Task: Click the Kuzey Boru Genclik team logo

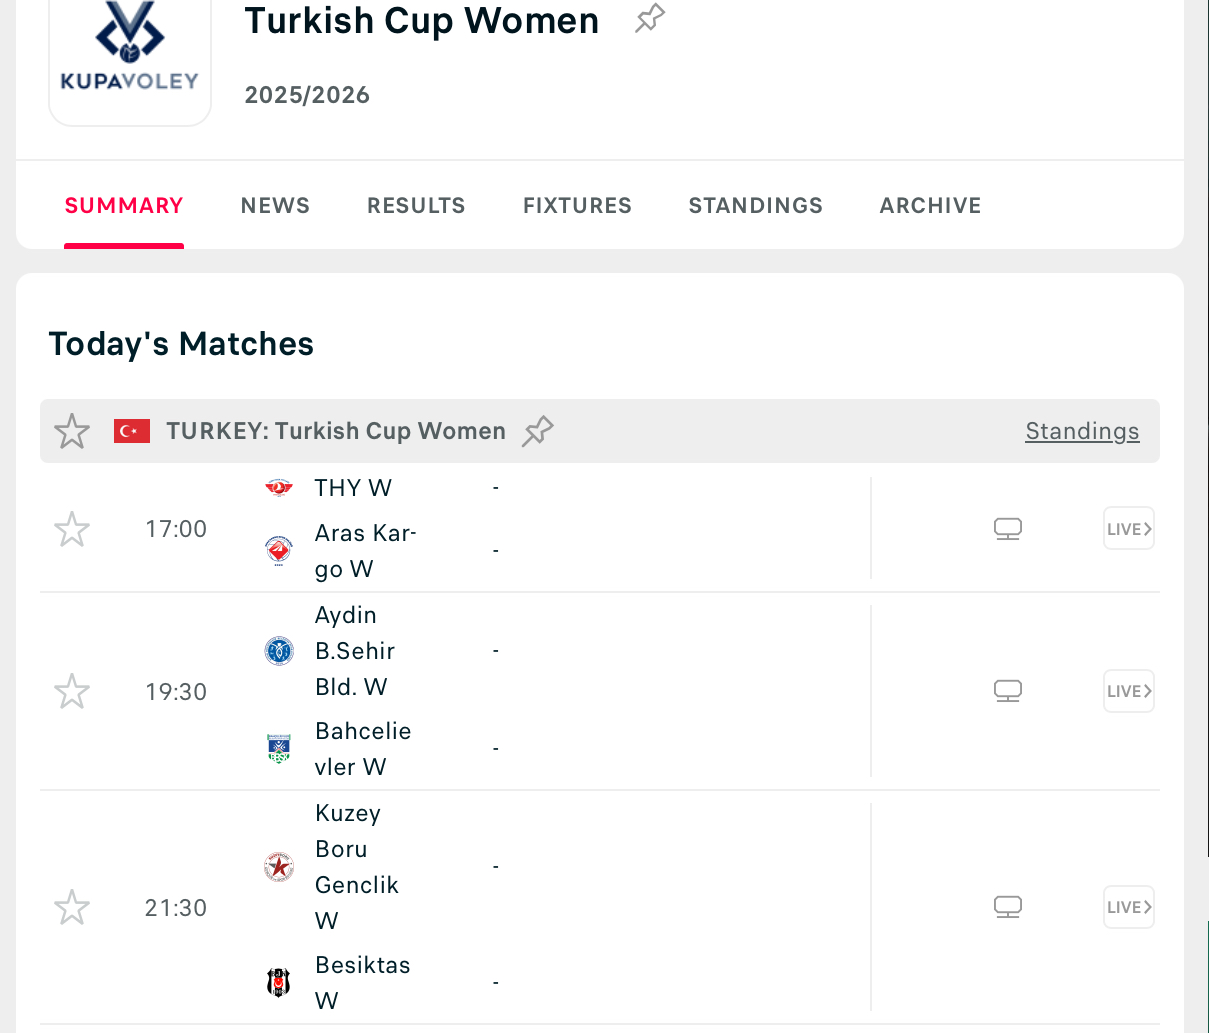Action: 279,866
